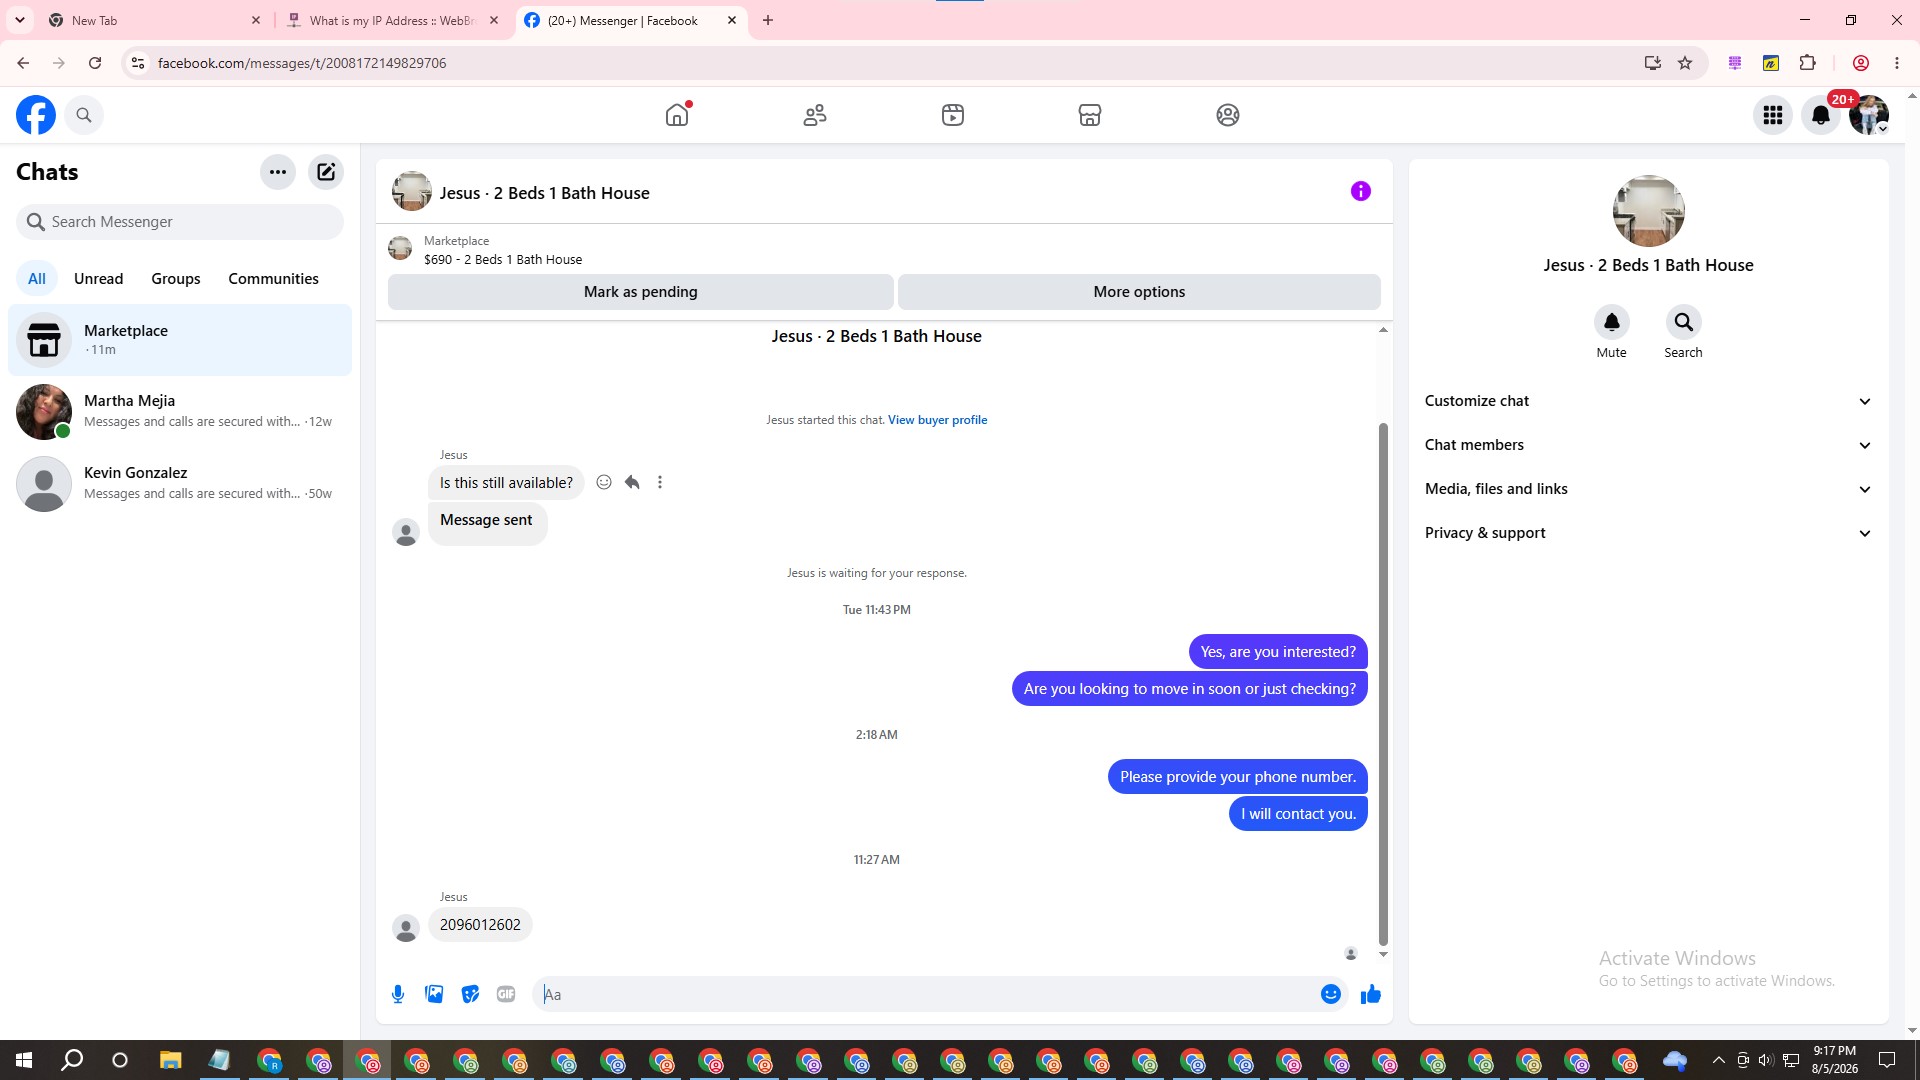Open browser Extensions puzzle icon

(1807, 63)
